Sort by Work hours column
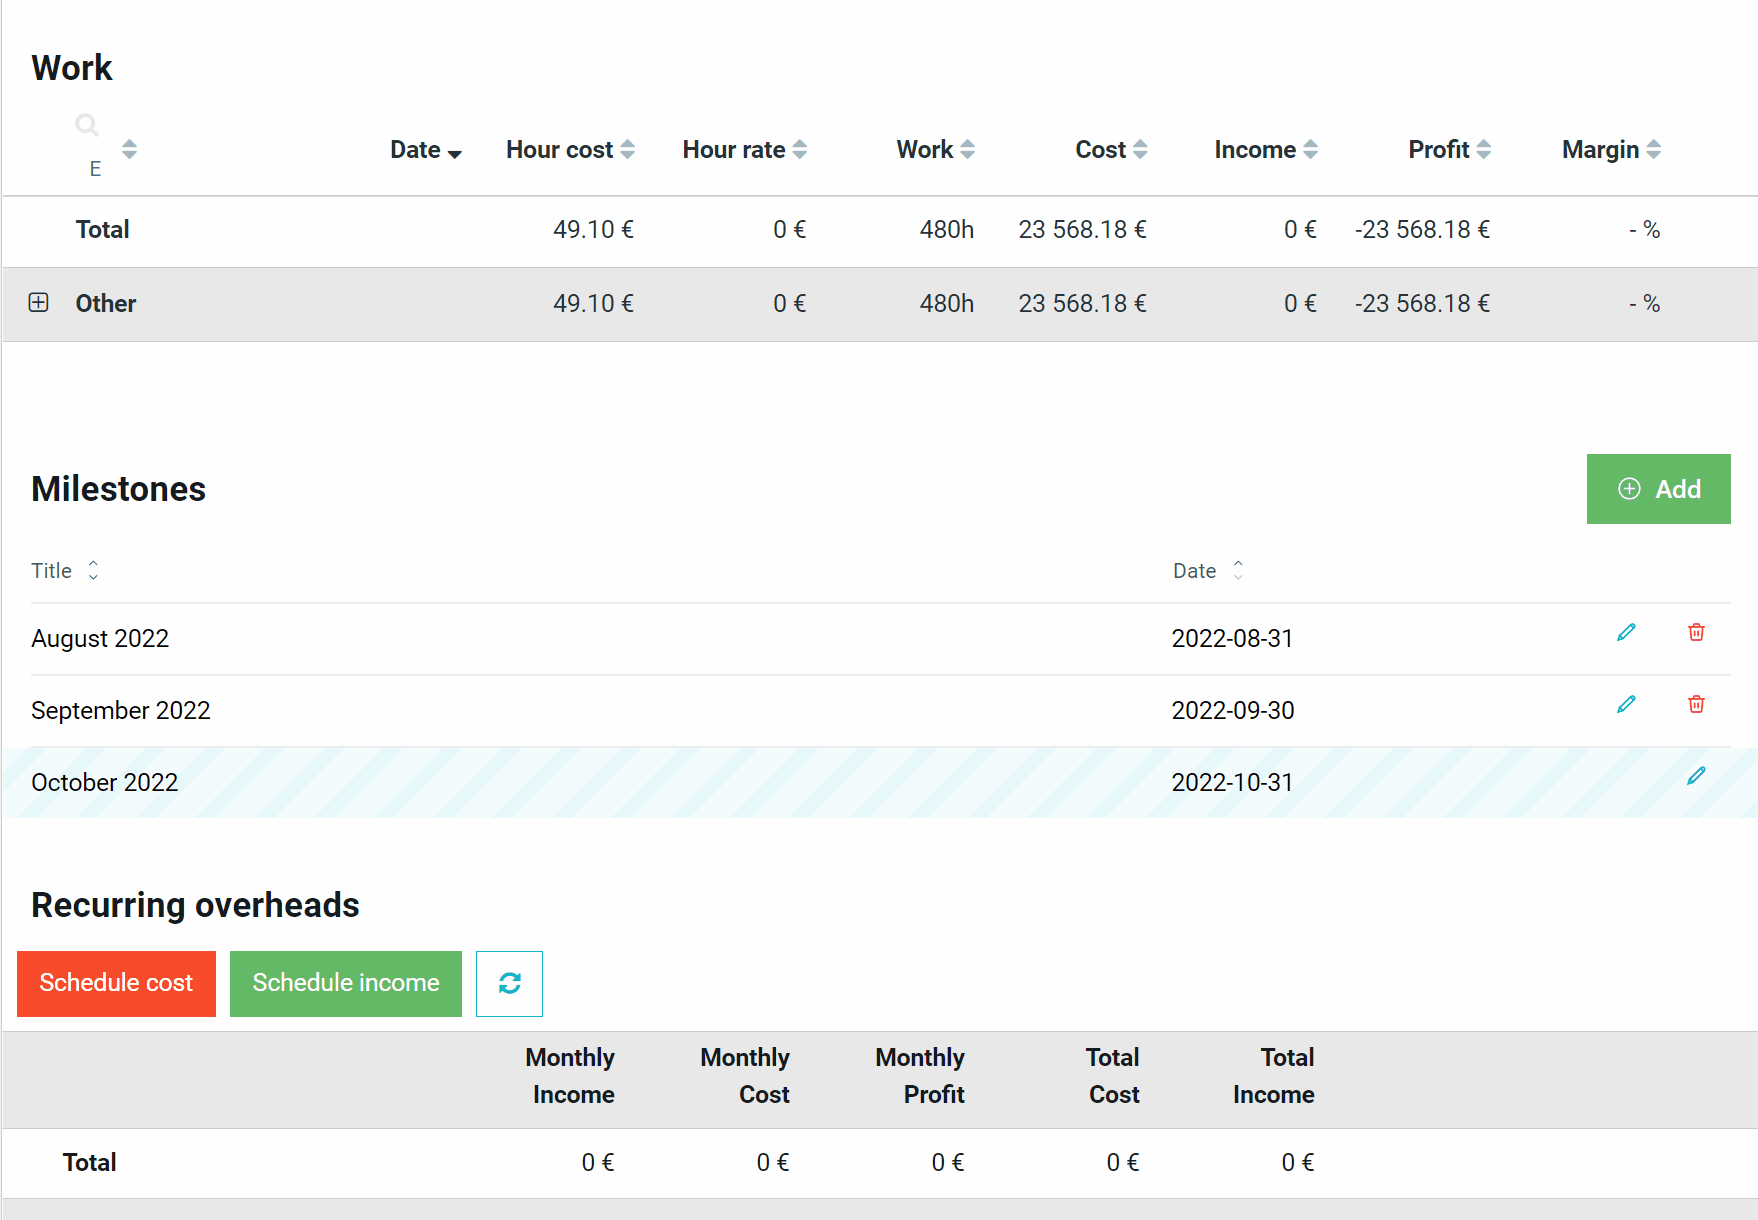Viewport: 1758px width, 1220px height. click(x=936, y=150)
